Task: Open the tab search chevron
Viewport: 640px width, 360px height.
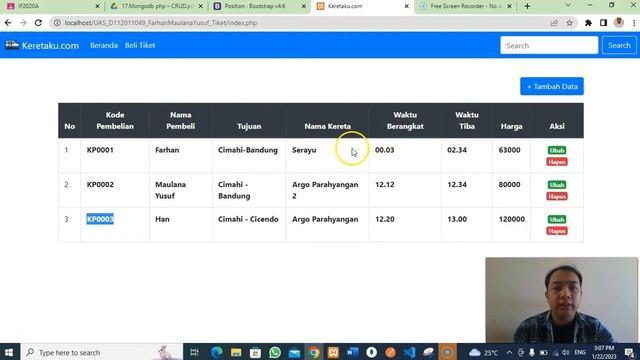Action: pos(568,5)
